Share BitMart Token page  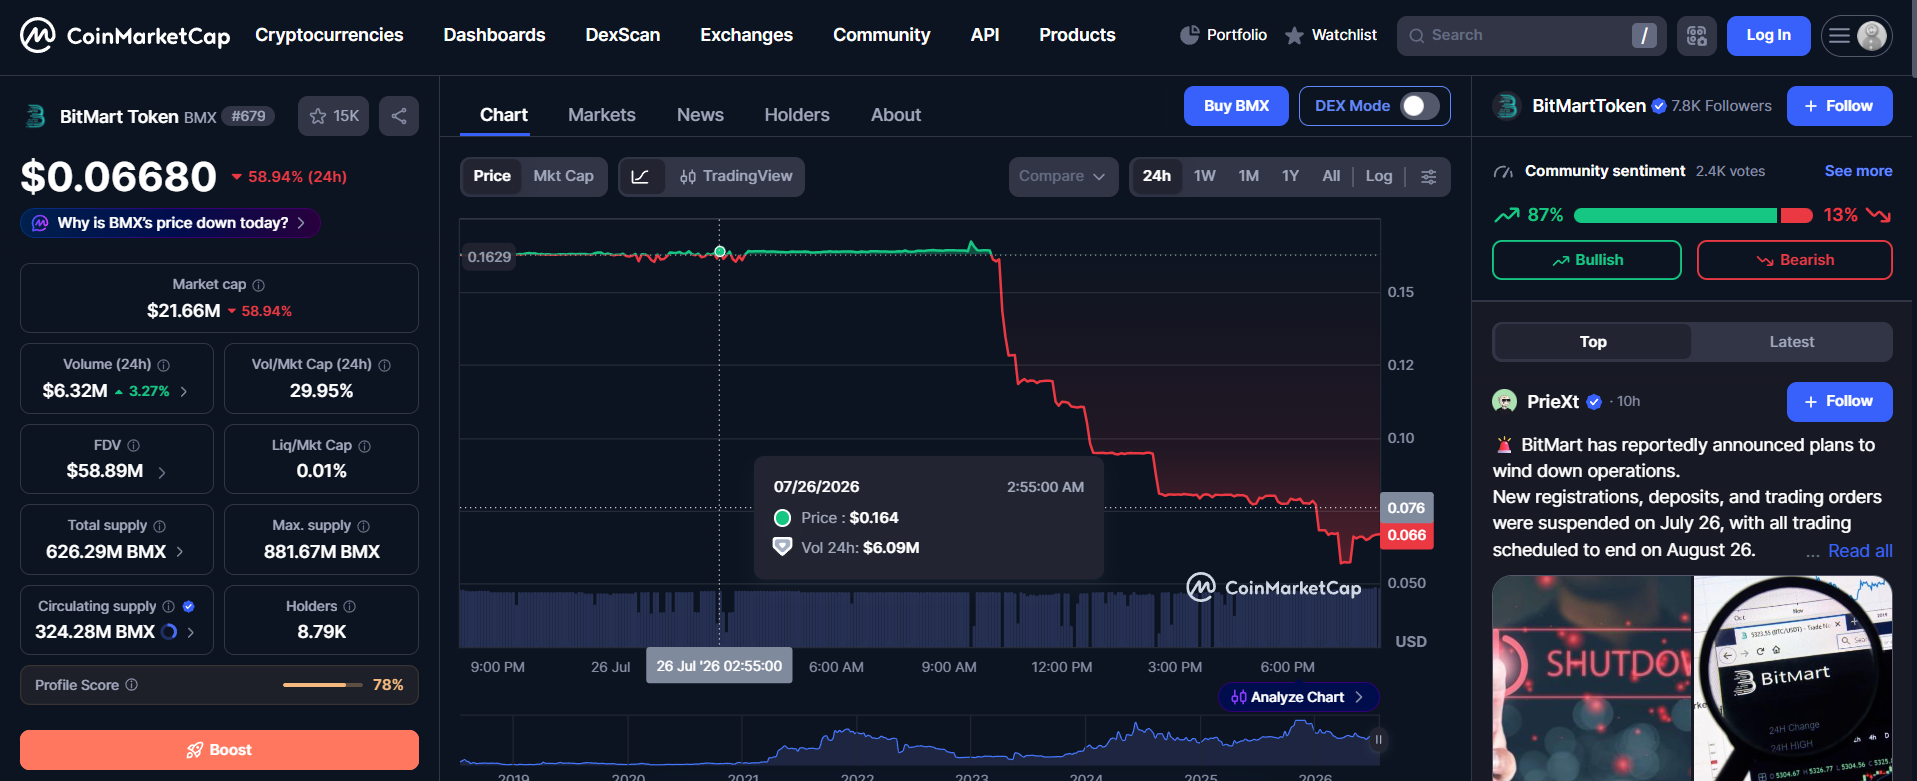(x=399, y=116)
